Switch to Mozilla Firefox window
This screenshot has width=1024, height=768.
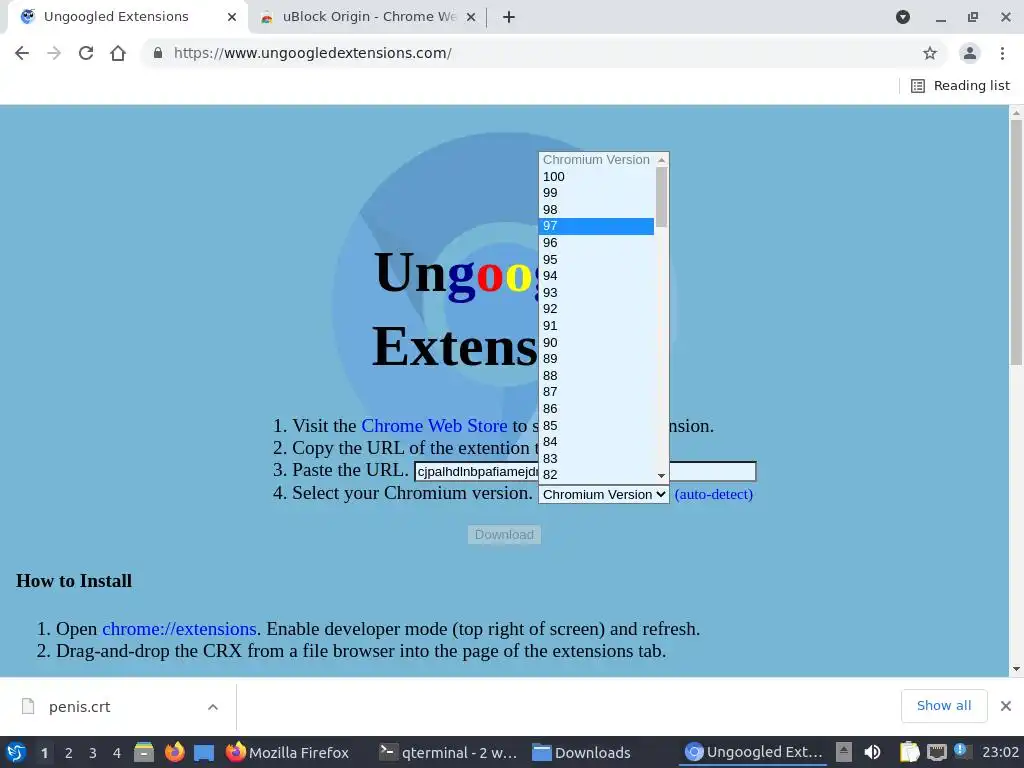click(287, 752)
